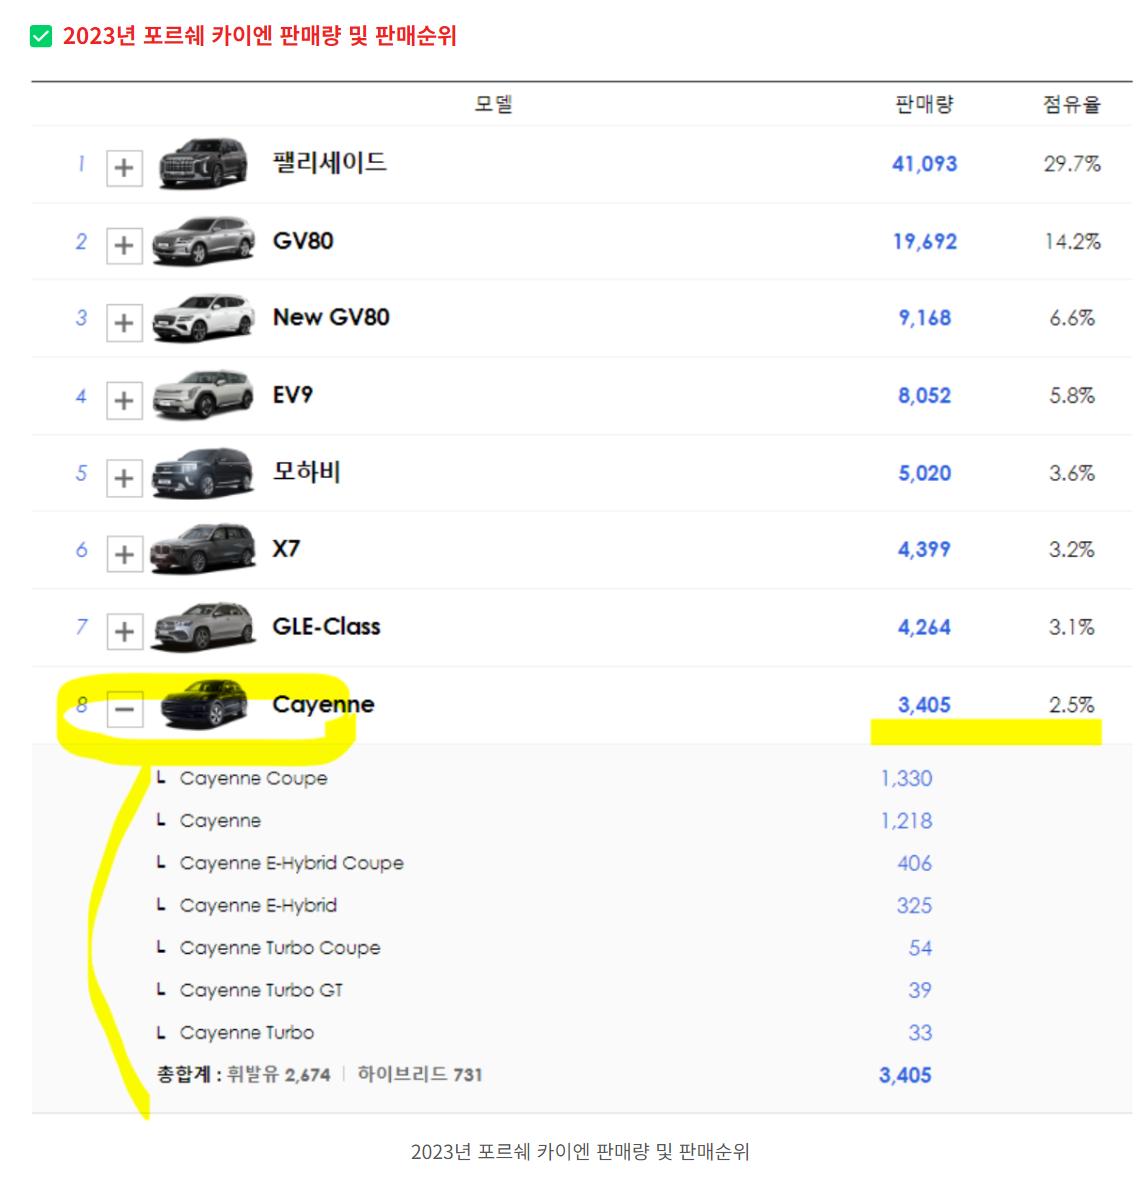
Task: Click the caption below the table
Action: (x=580, y=1151)
